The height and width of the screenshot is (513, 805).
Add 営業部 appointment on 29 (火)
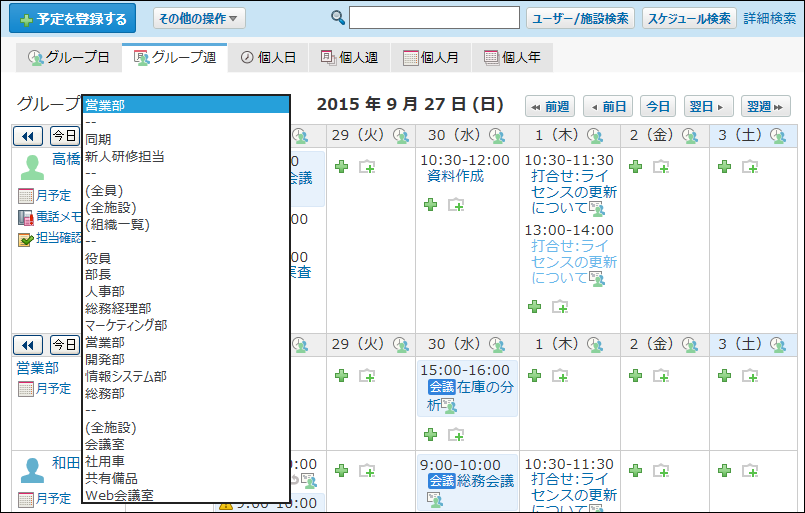point(341,375)
